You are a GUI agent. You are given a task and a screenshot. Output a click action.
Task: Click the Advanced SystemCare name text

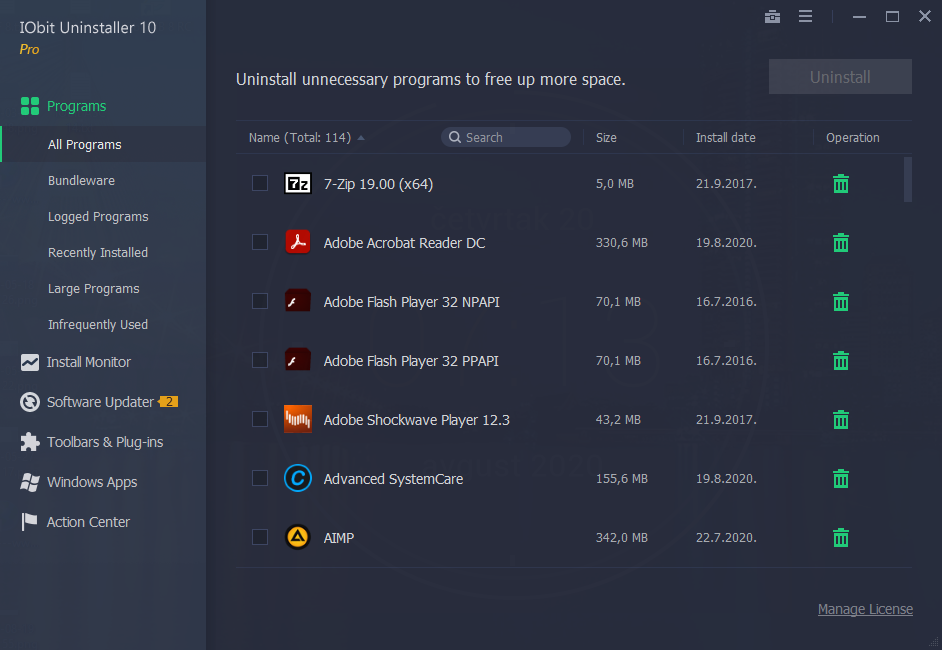point(393,479)
